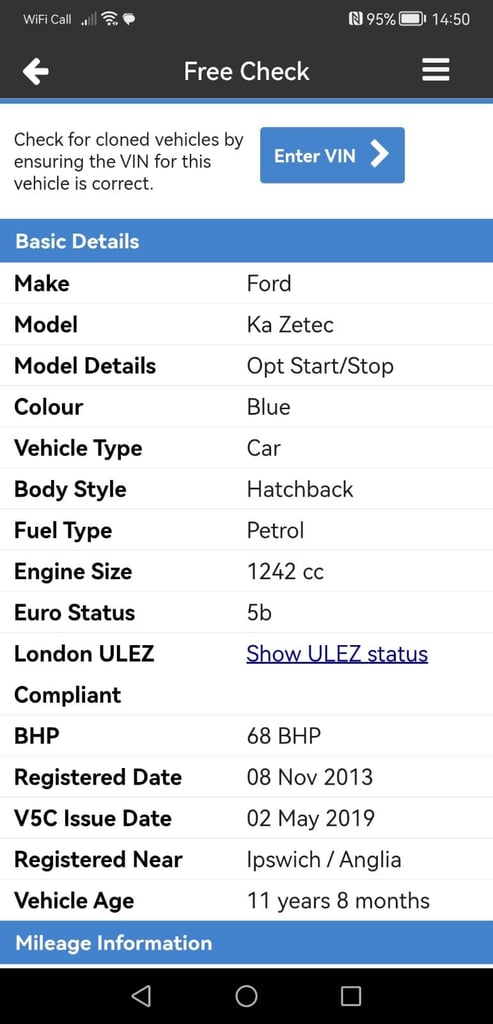Tap the Registered Date row 08 Nov 2013

point(246,777)
